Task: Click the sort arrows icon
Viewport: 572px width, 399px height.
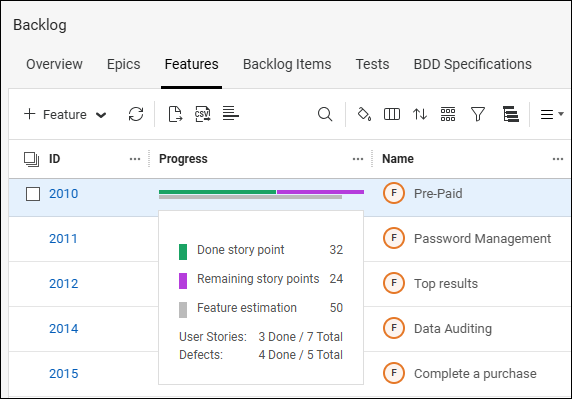Action: (420, 114)
